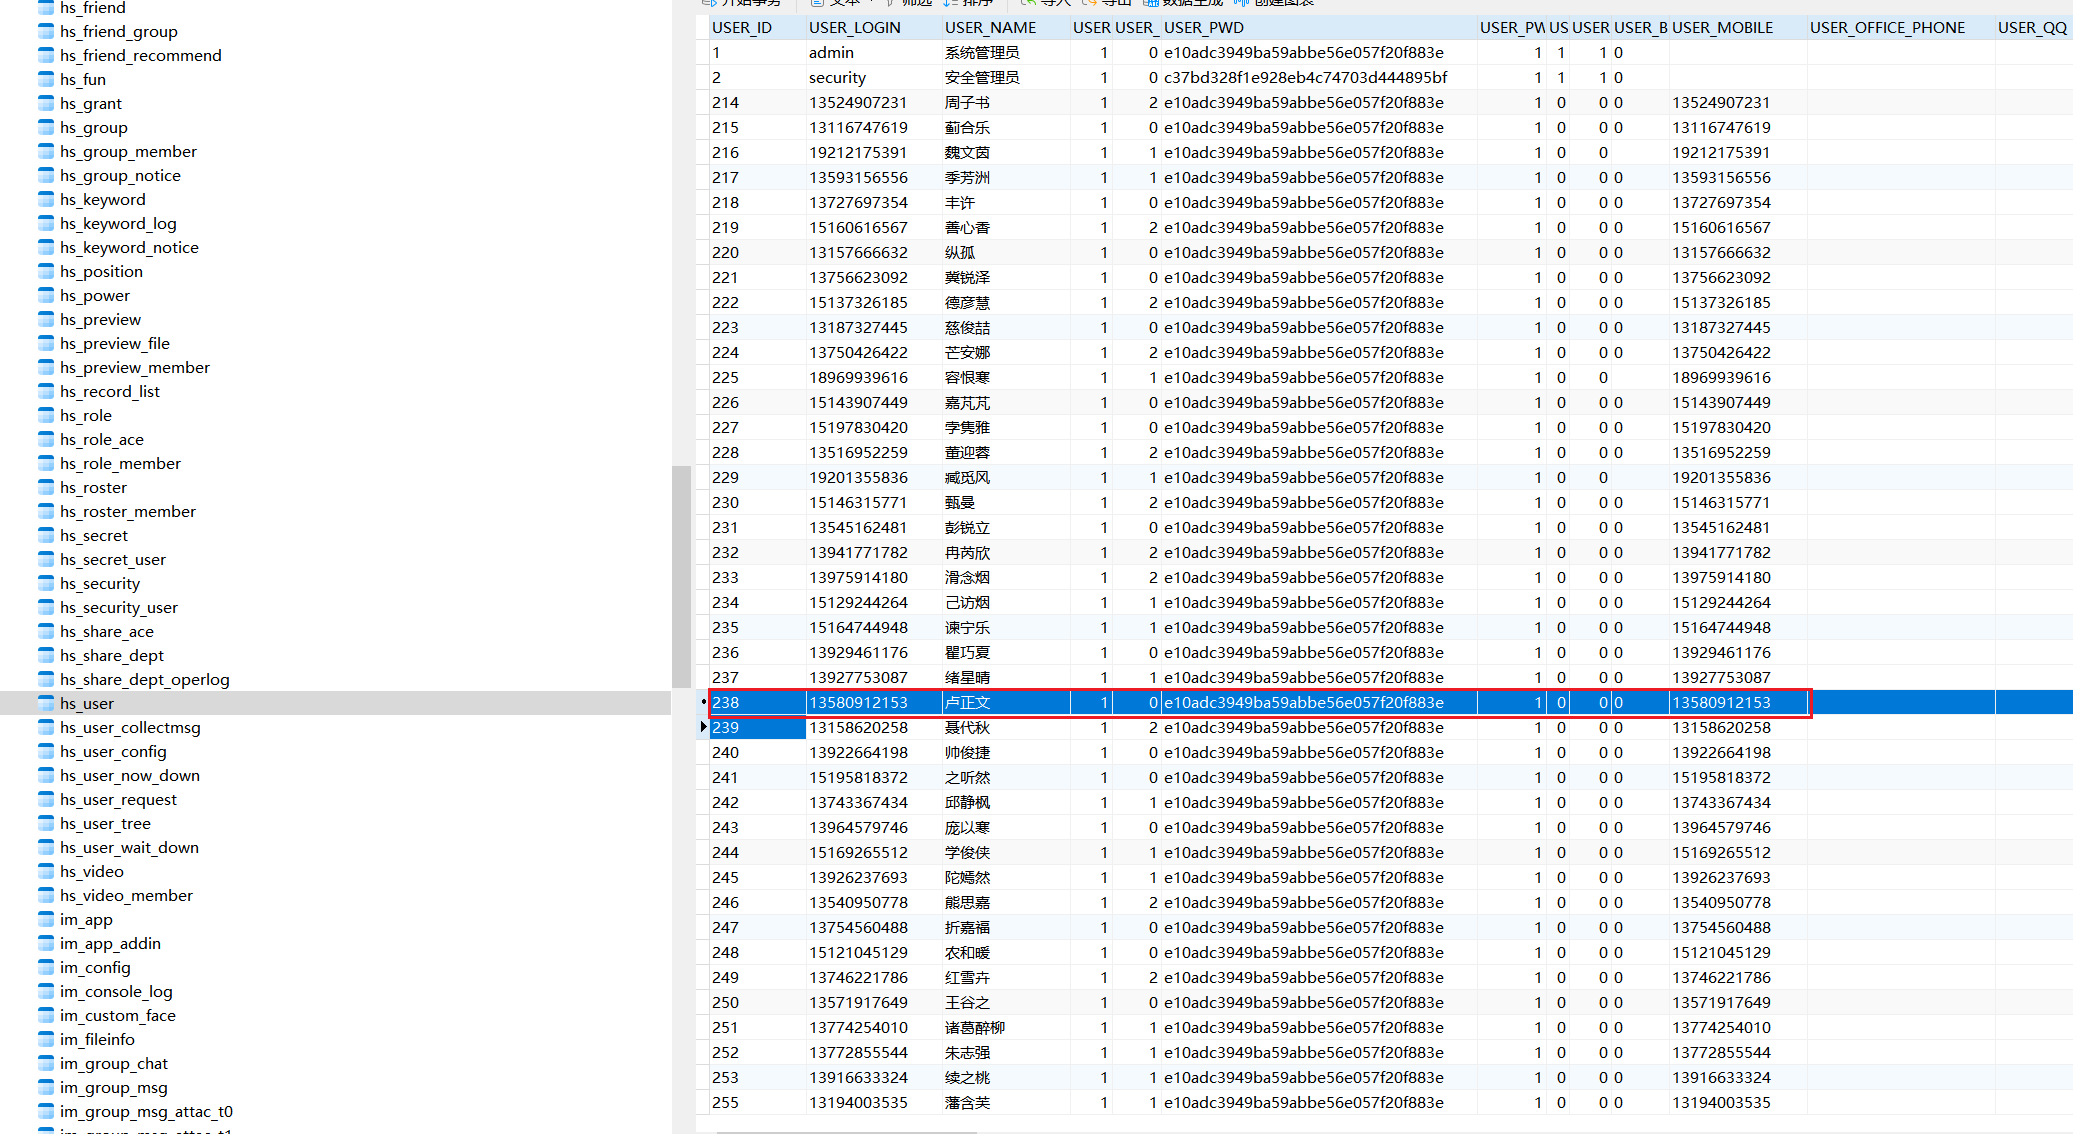The image size is (2073, 1134).
Task: Click the USER_MOBILE column header
Action: coord(1722,27)
